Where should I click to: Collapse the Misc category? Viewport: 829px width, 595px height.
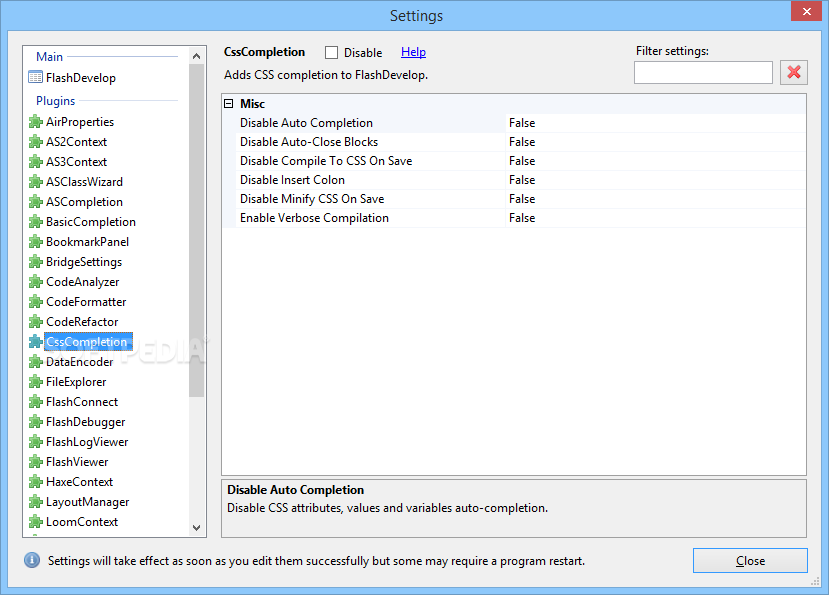228,104
